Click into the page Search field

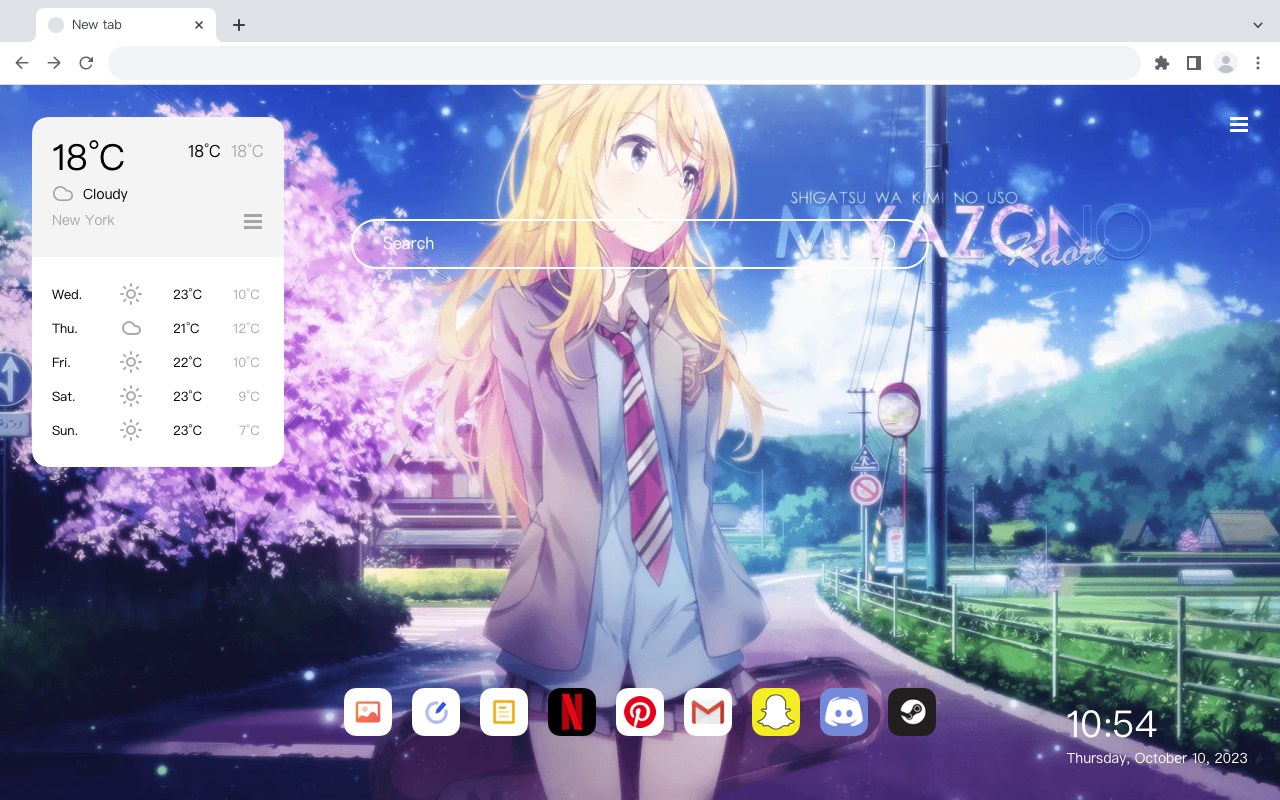(640, 243)
